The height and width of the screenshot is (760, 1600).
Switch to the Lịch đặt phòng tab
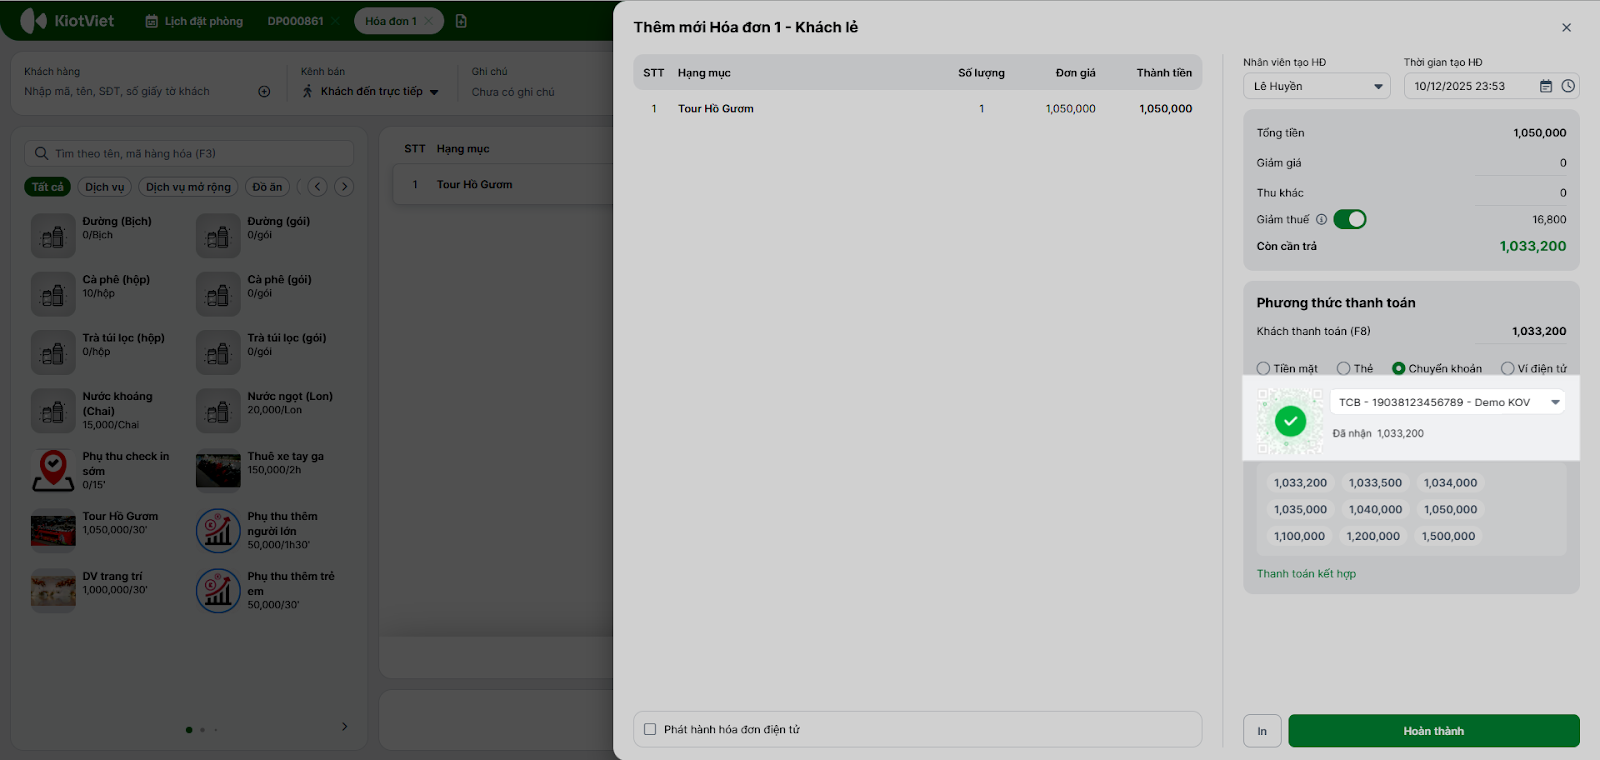194,21
